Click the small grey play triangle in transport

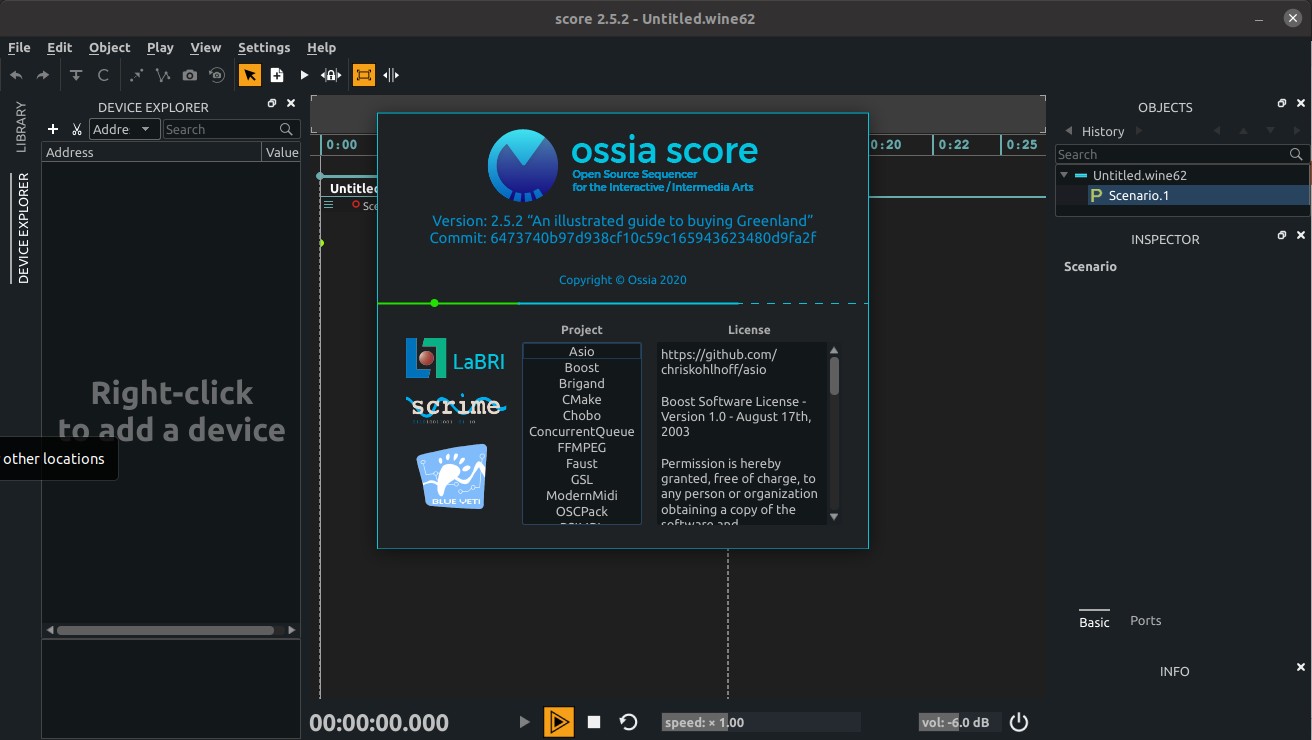coord(524,722)
